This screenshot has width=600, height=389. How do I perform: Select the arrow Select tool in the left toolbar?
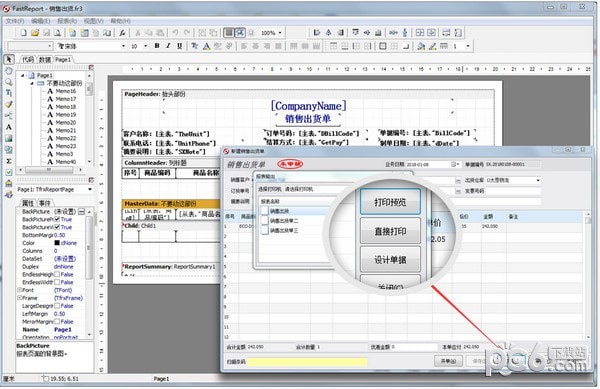pos(8,59)
